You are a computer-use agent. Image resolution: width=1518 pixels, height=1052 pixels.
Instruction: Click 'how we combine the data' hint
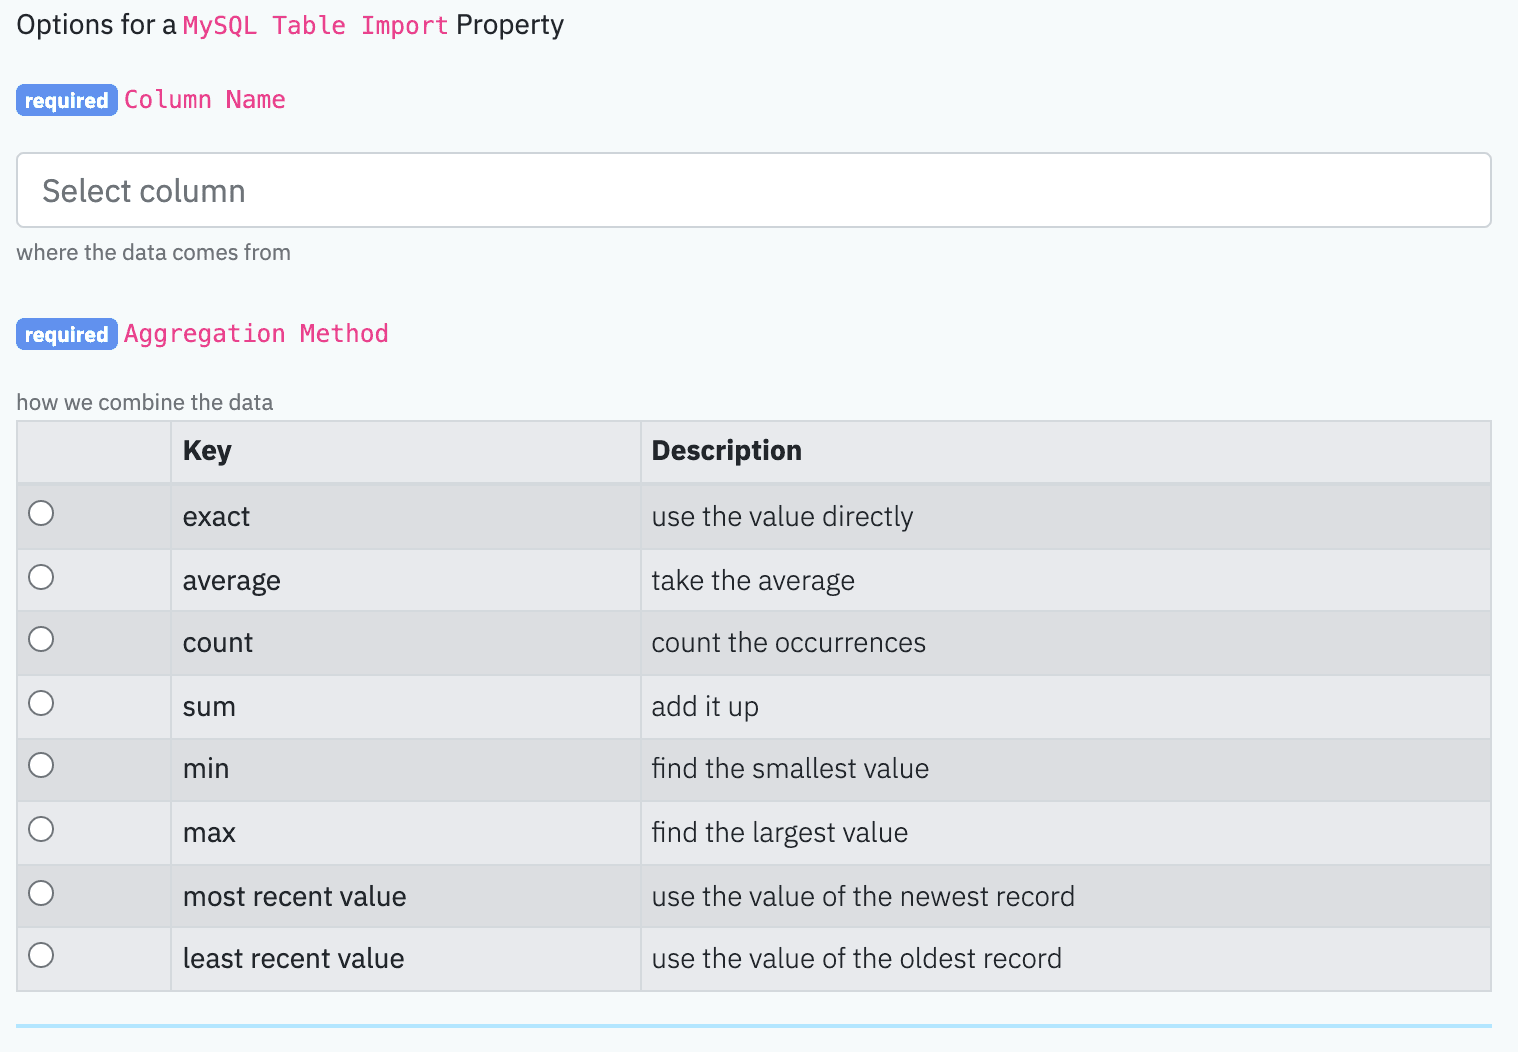click(x=145, y=403)
